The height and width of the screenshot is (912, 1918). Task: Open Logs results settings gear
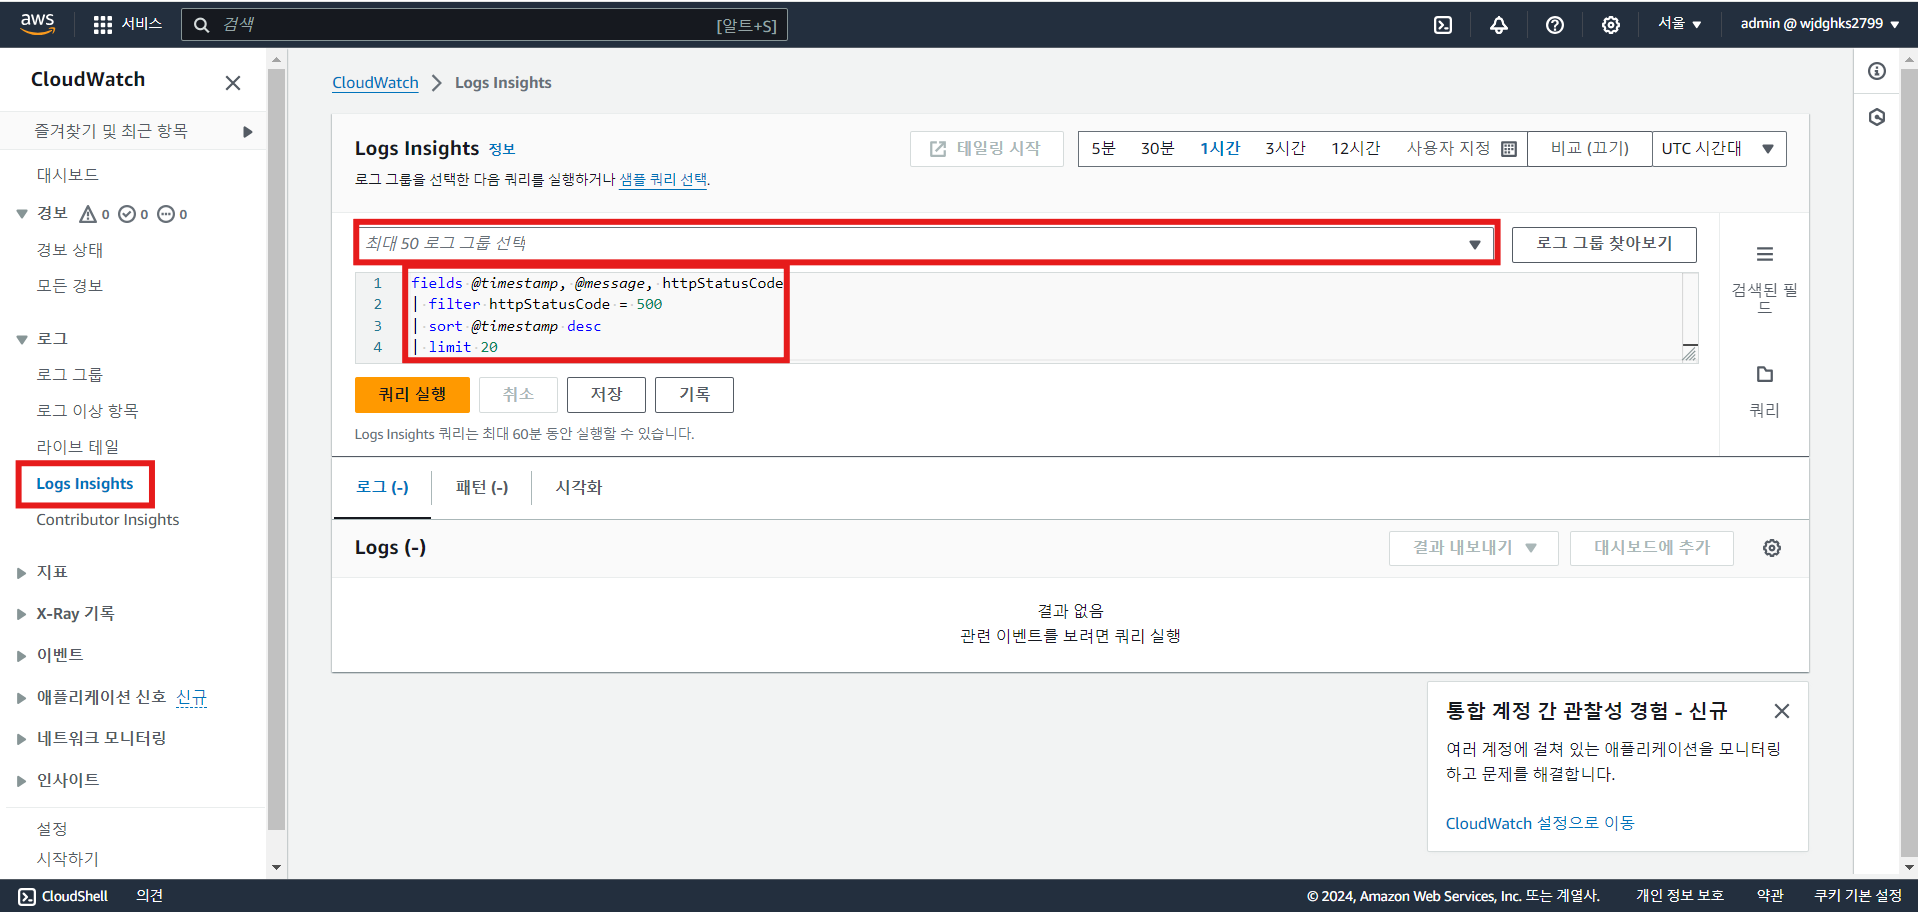1772,548
